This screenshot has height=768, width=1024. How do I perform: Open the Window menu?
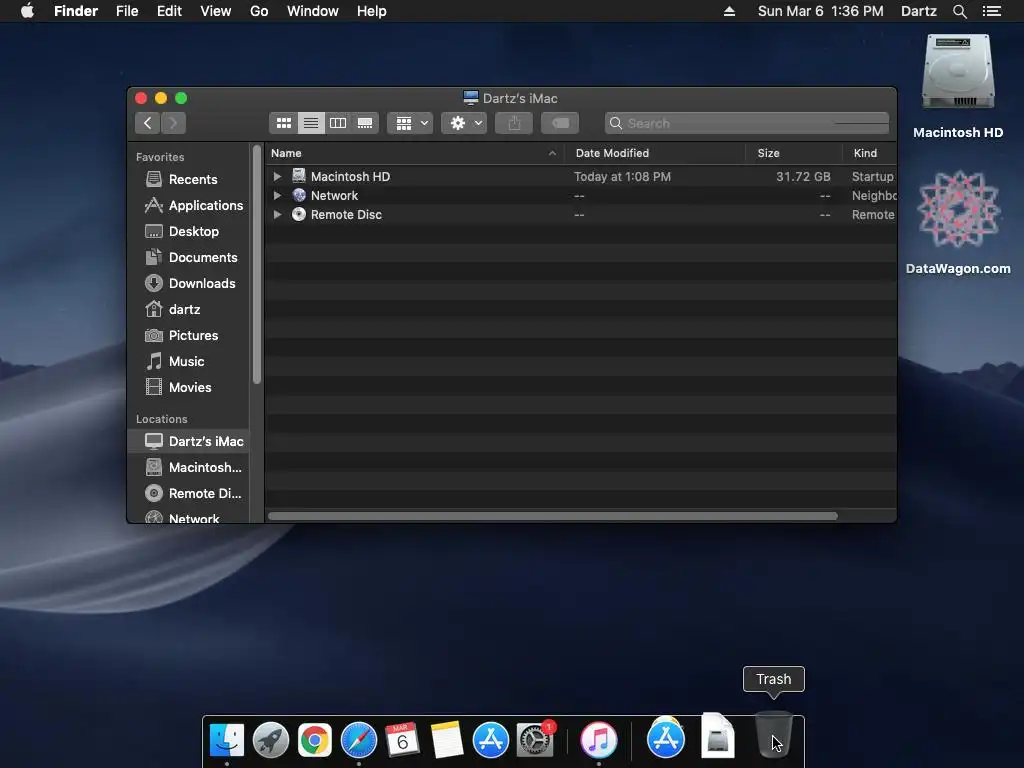(x=313, y=11)
